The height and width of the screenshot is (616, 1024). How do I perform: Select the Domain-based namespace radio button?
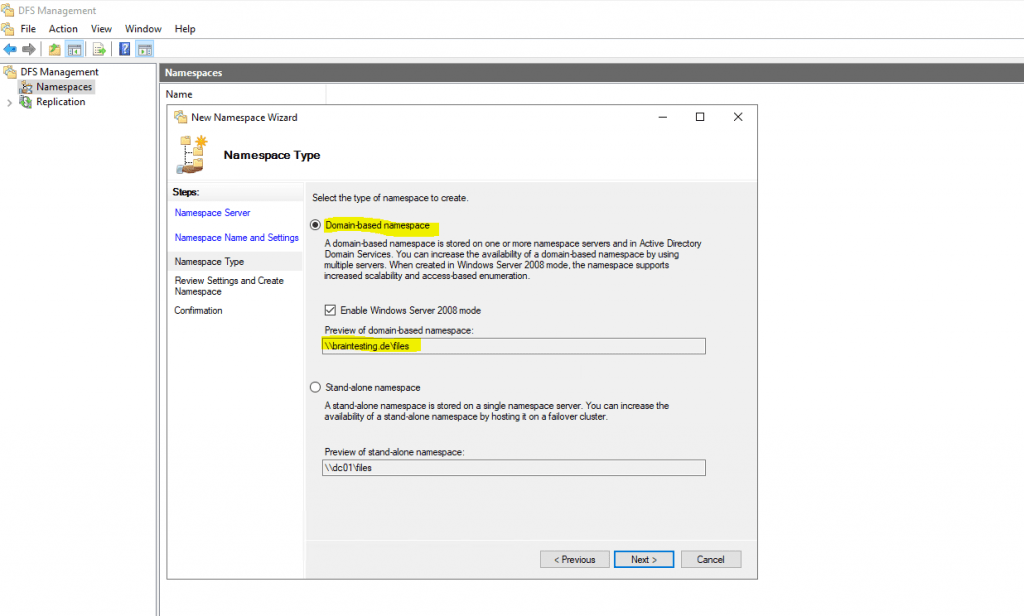click(315, 225)
